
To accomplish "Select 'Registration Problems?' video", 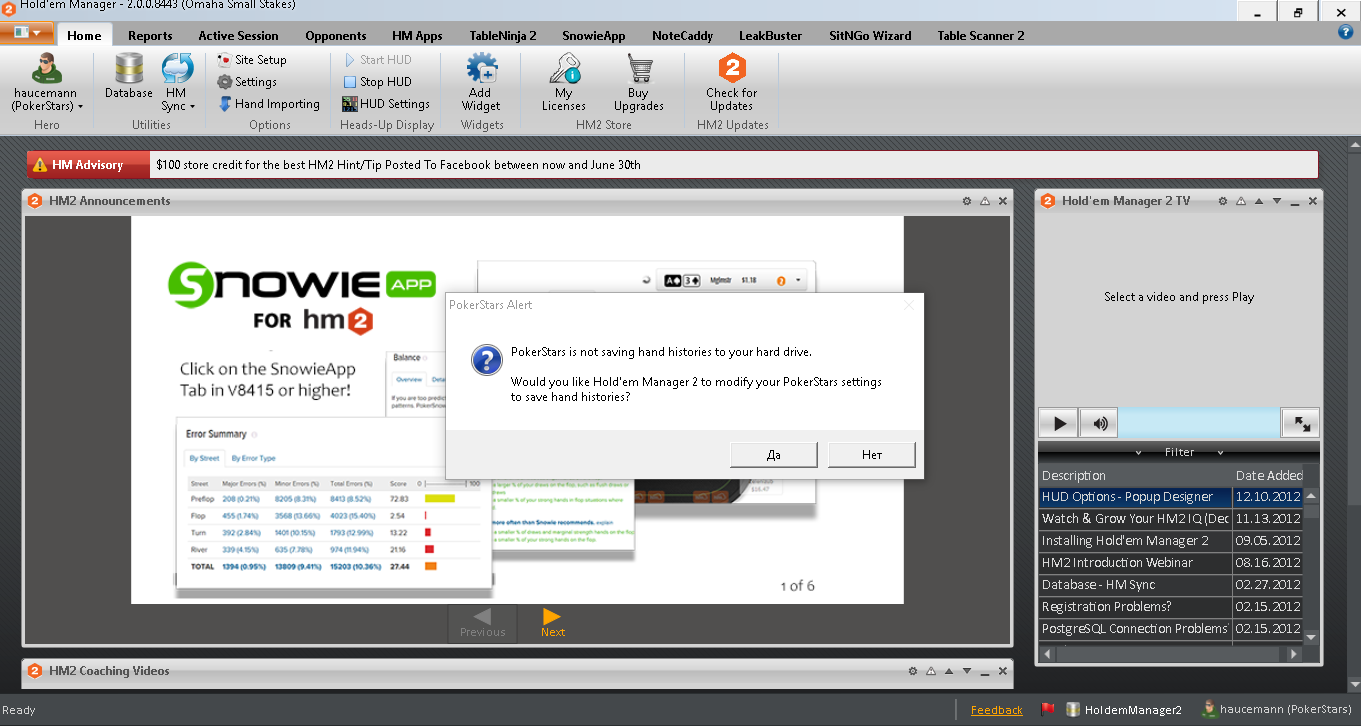I will [x=1170, y=607].
